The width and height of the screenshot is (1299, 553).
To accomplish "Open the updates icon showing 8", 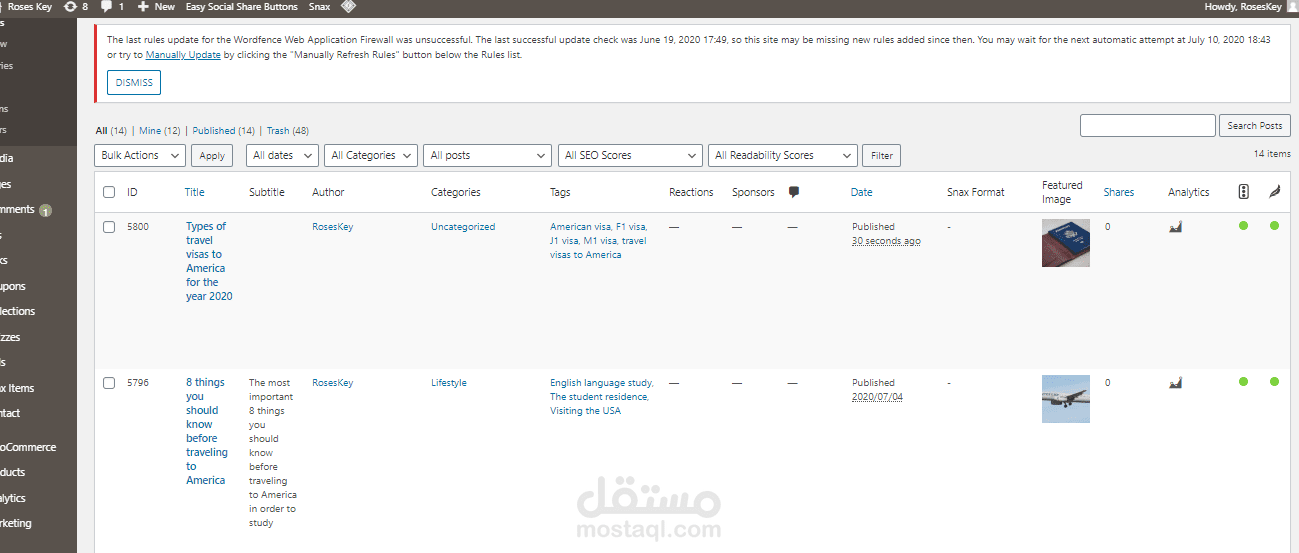I will [75, 6].
